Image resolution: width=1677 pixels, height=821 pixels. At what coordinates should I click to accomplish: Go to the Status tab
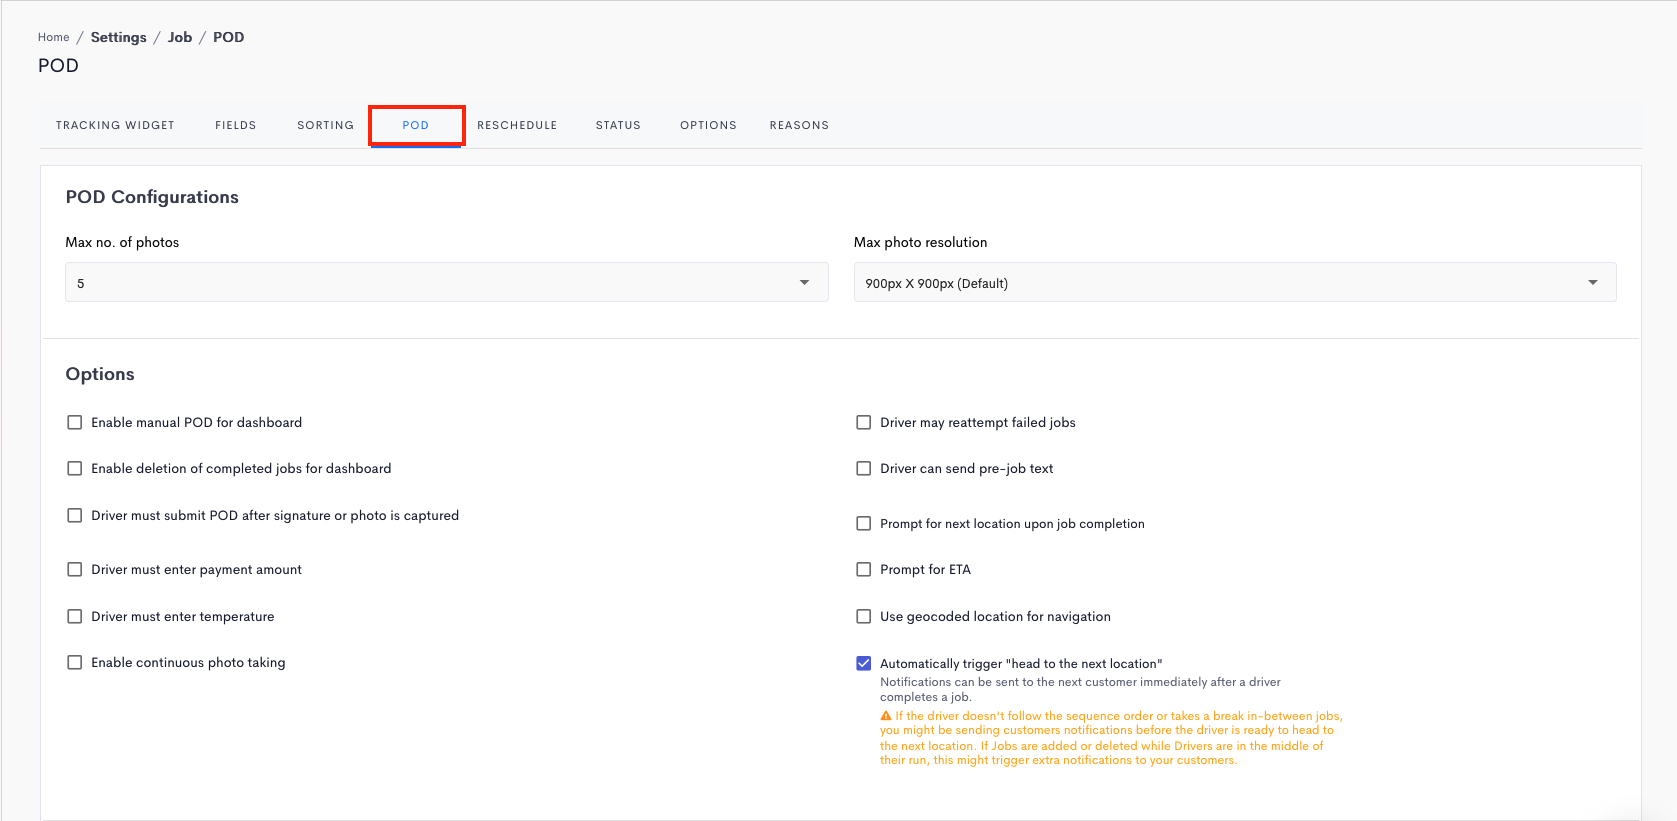pos(618,125)
